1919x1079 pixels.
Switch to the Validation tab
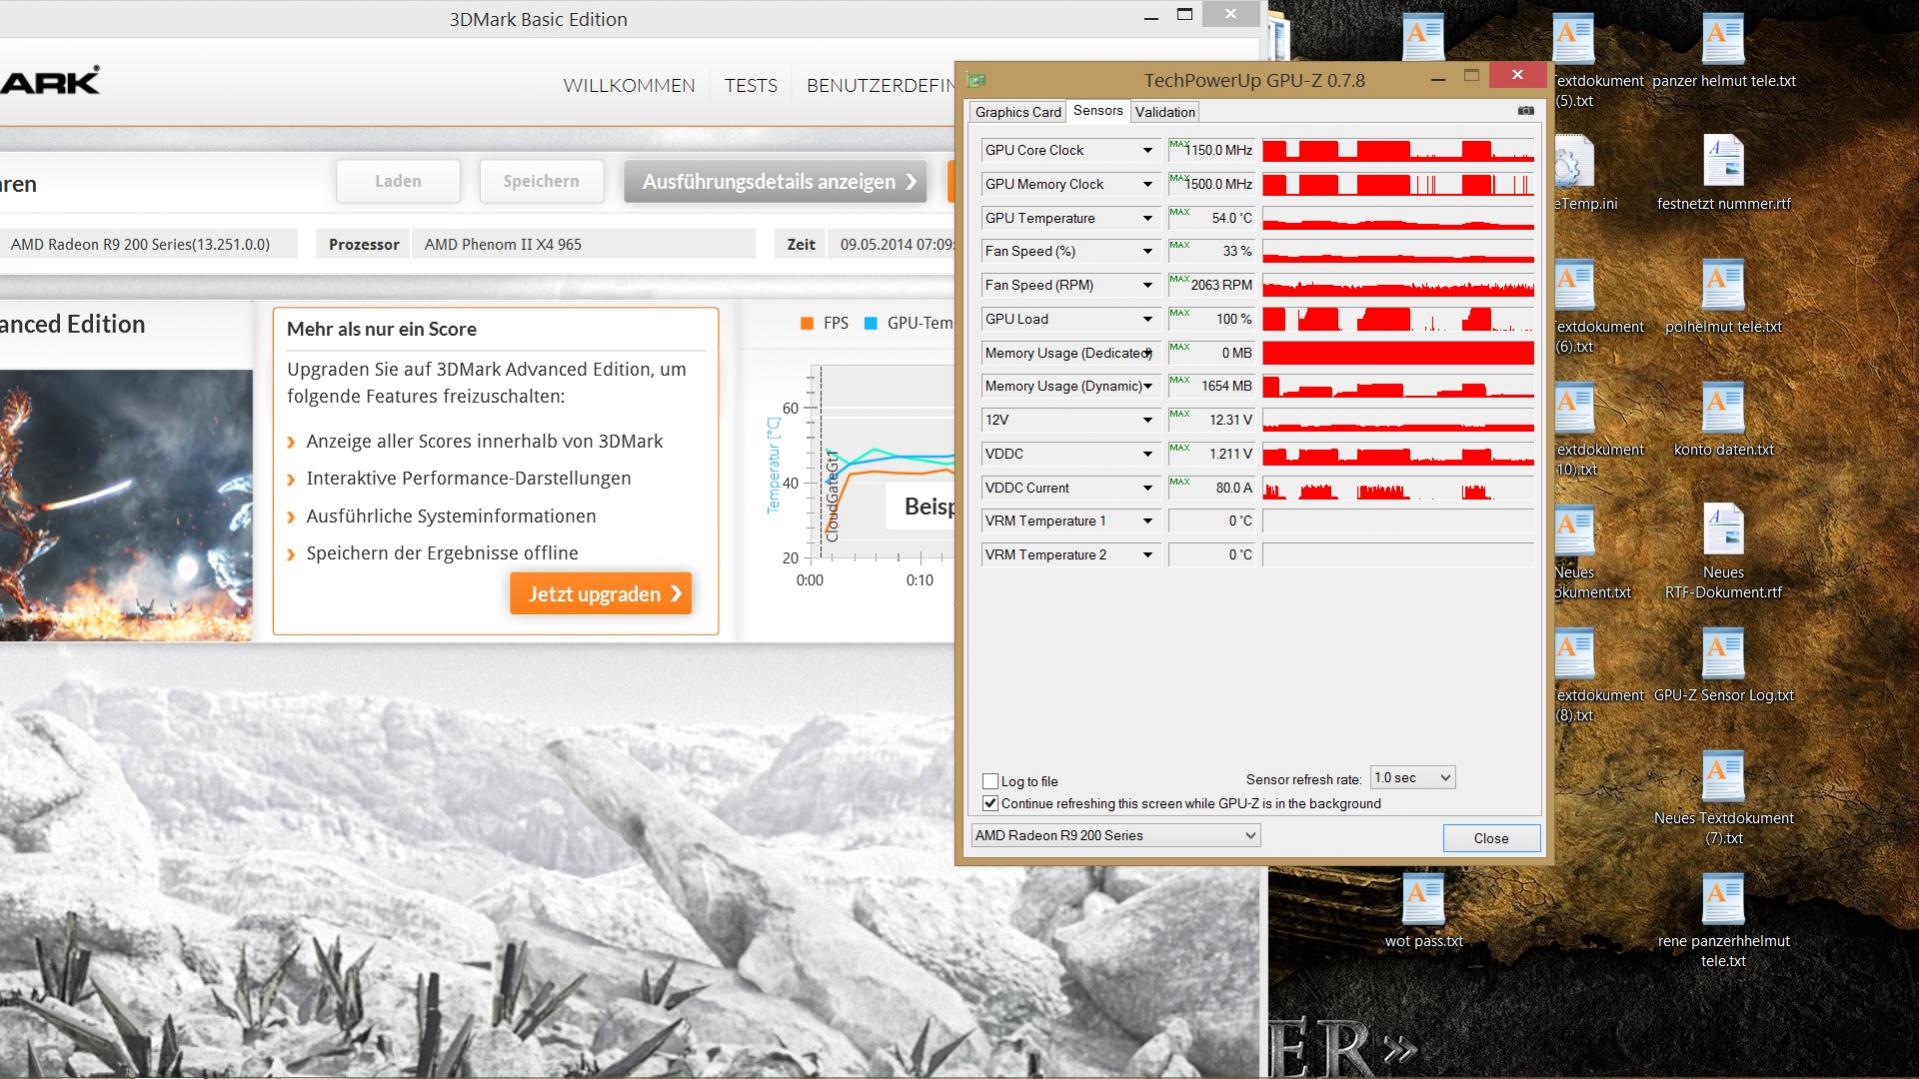click(x=1165, y=112)
